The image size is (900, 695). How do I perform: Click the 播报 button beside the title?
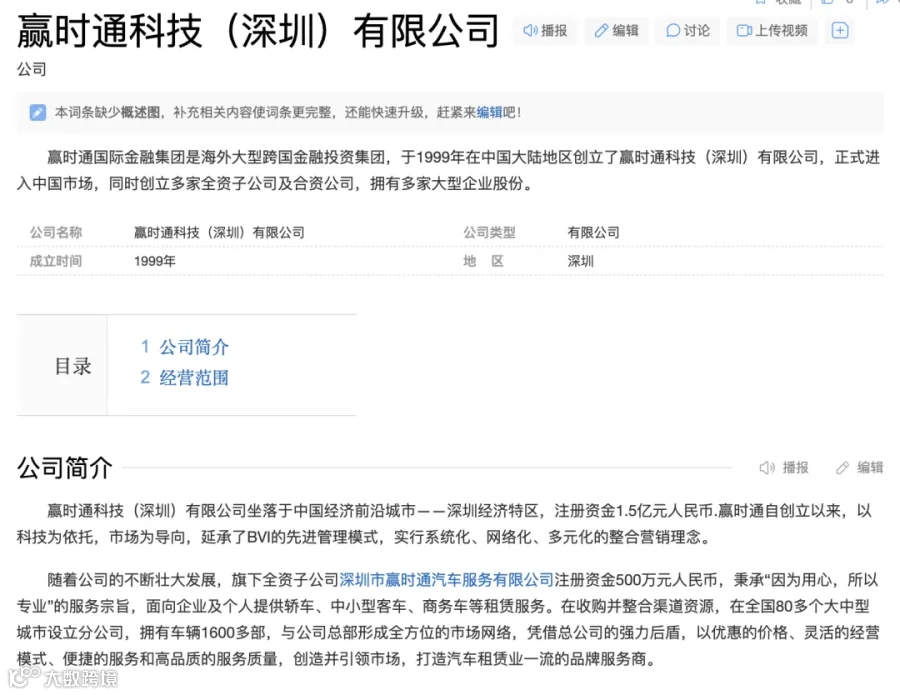545,30
